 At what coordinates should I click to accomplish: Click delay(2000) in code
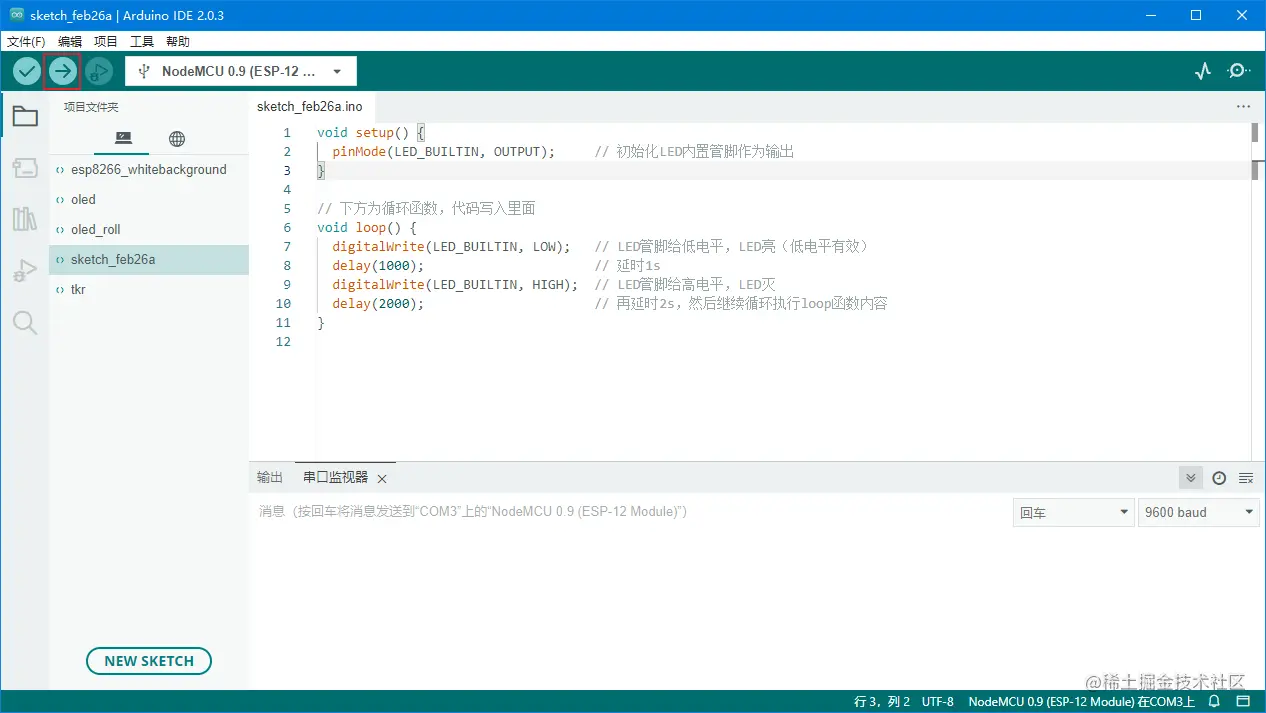pos(378,303)
